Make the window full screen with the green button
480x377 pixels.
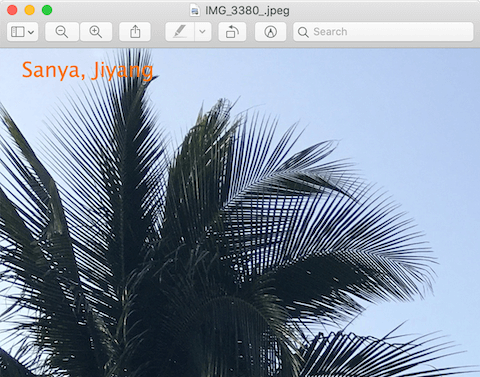[47, 10]
